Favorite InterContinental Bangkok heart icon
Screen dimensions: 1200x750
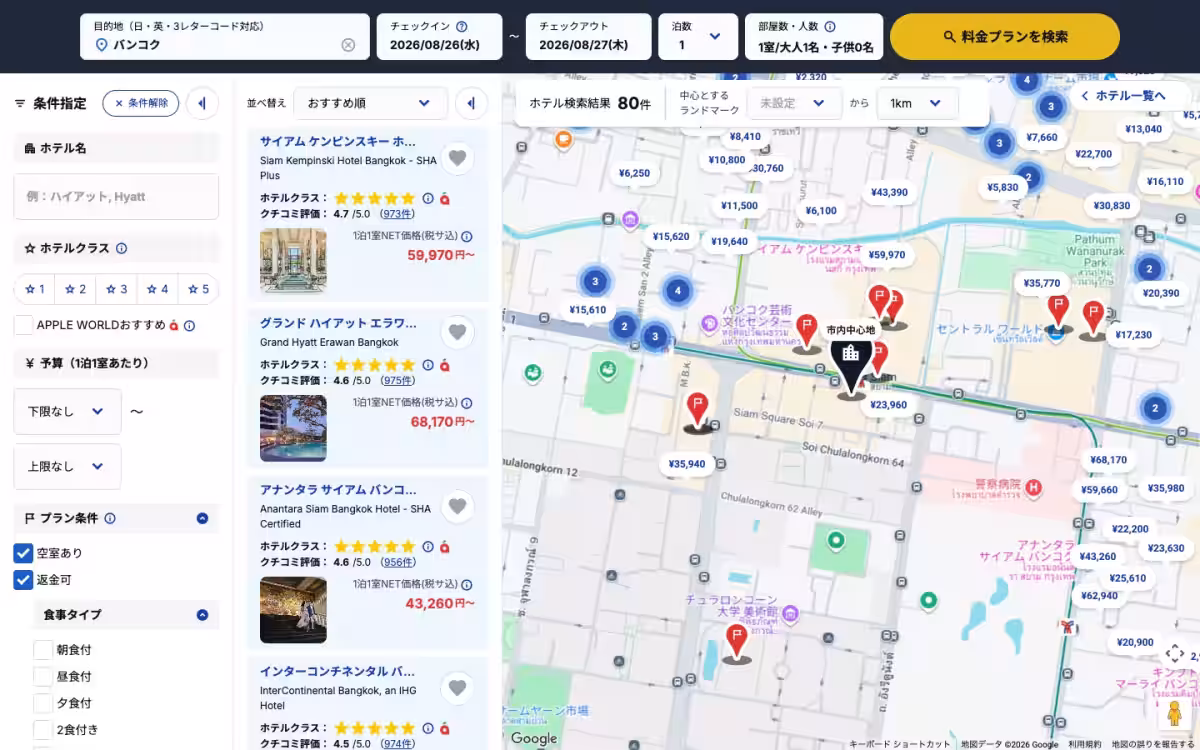tap(458, 687)
